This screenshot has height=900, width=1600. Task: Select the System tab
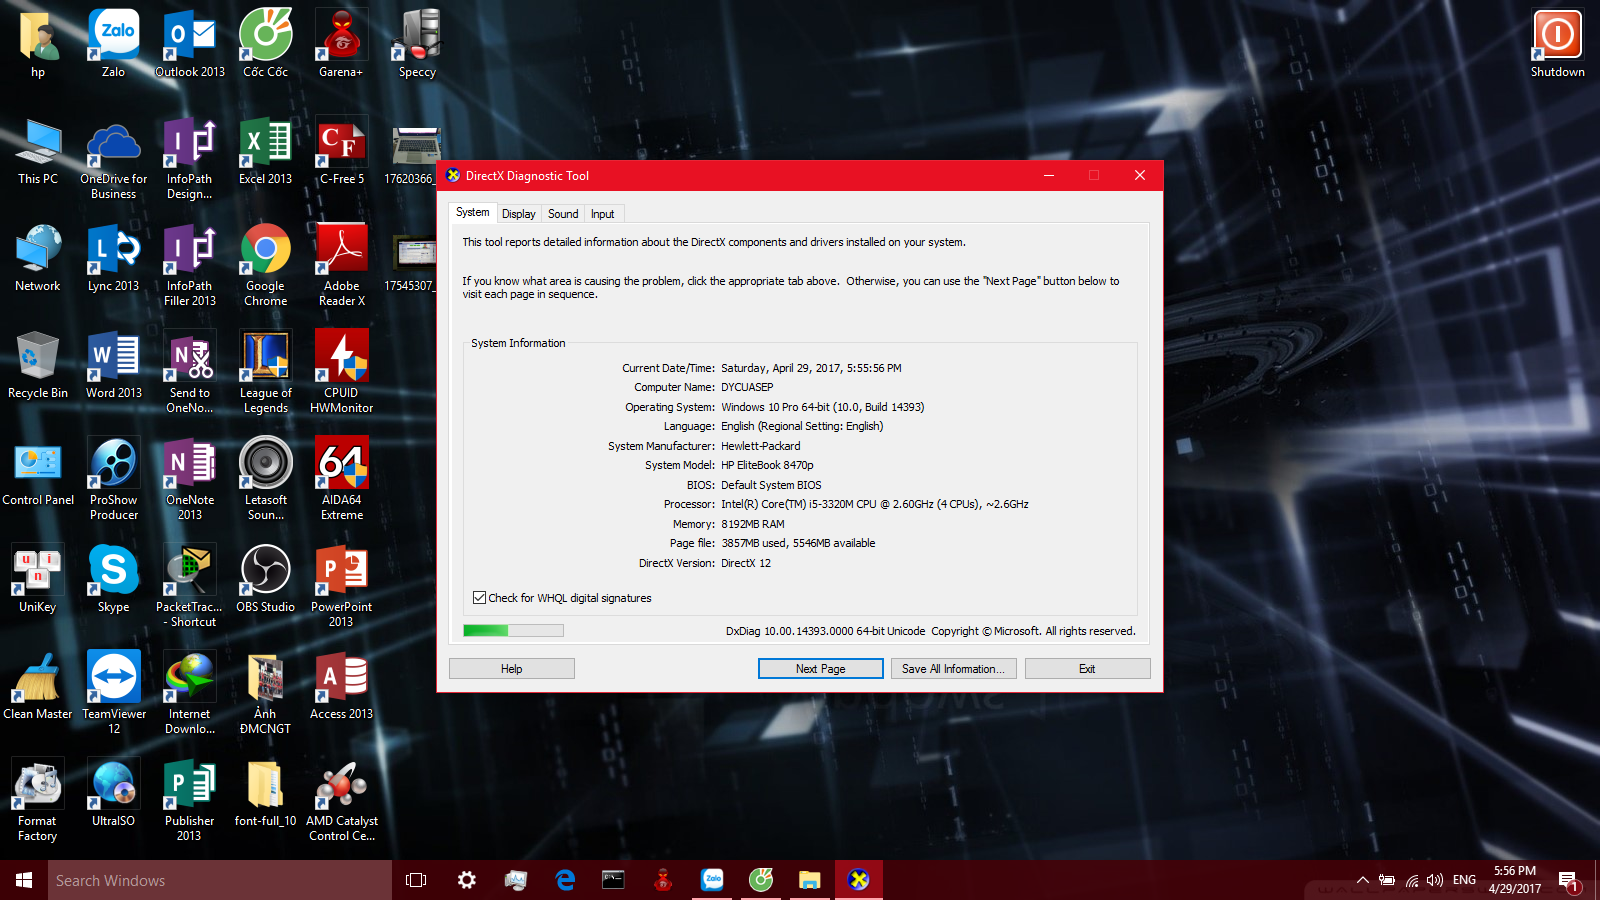(473, 212)
